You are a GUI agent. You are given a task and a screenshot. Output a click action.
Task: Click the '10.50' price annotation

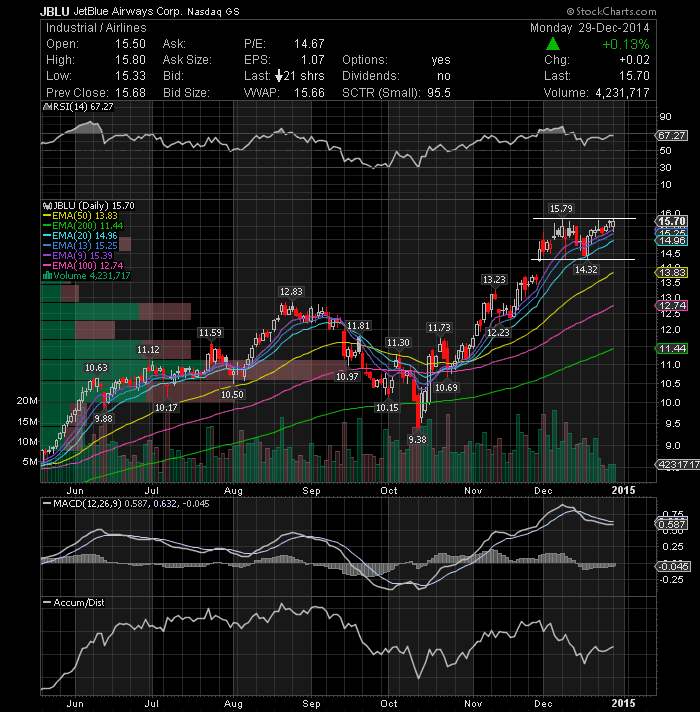(x=232, y=395)
